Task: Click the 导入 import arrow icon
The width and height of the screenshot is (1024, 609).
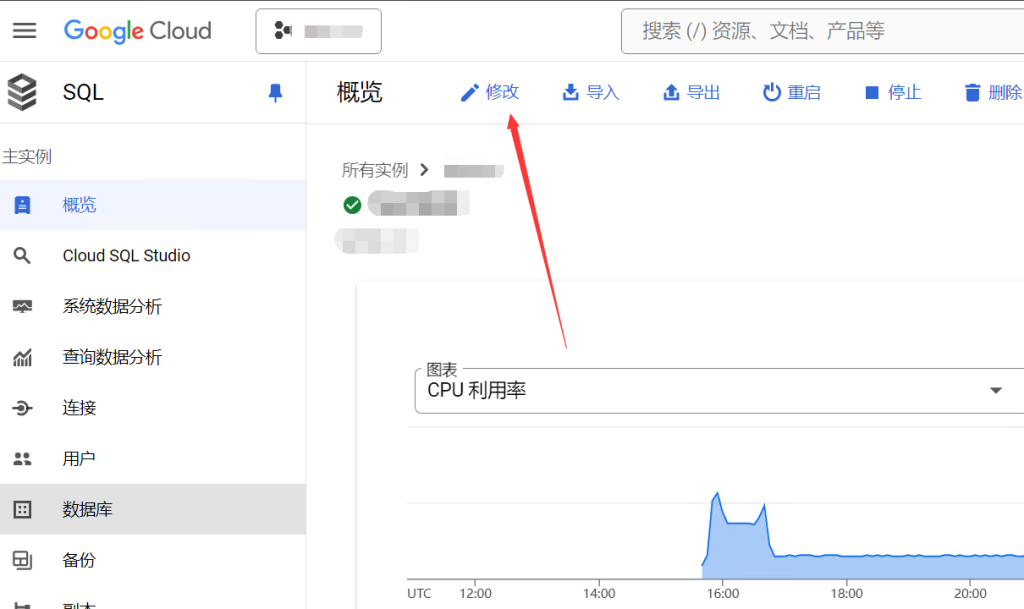Action: [x=570, y=93]
